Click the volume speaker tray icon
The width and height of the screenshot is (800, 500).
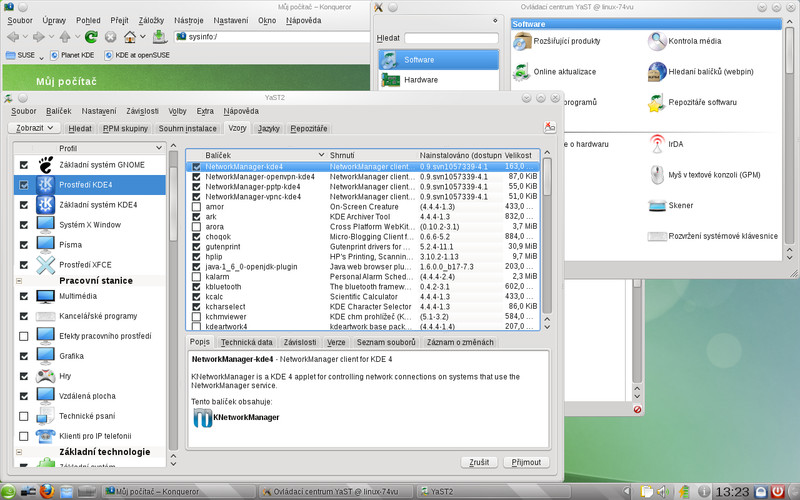pos(663,492)
